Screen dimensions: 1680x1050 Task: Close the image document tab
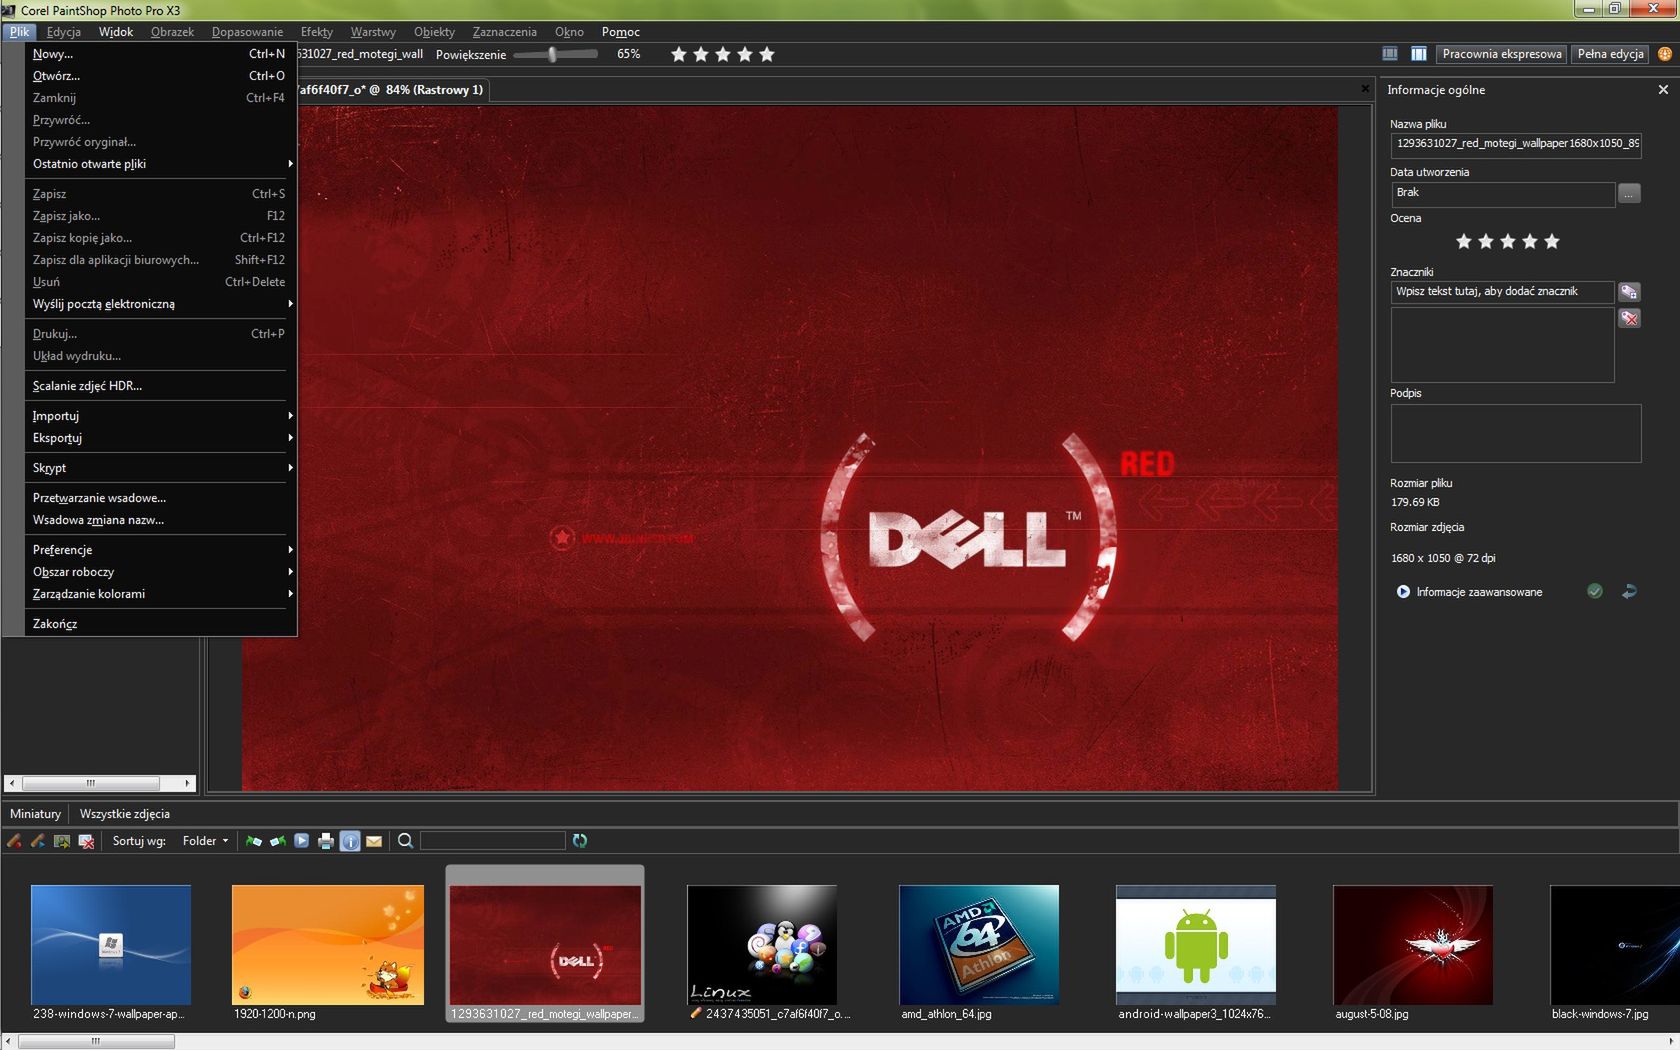point(1365,89)
